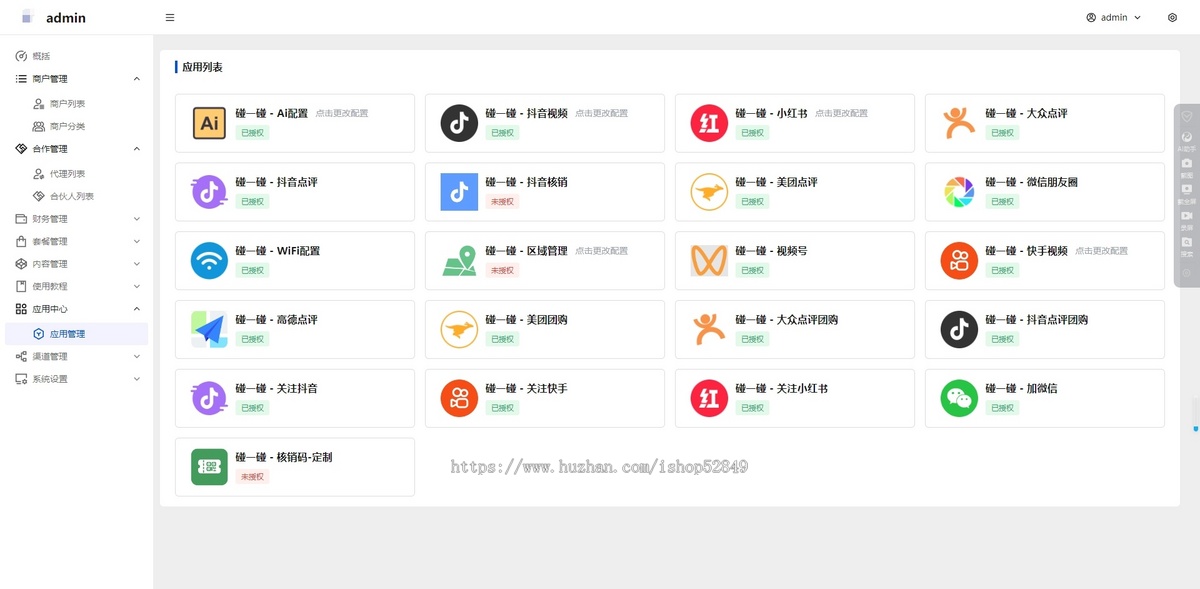The width and height of the screenshot is (1200, 589).
Task: Click the 抖音点评团购 black TikTok icon
Action: coord(959,329)
